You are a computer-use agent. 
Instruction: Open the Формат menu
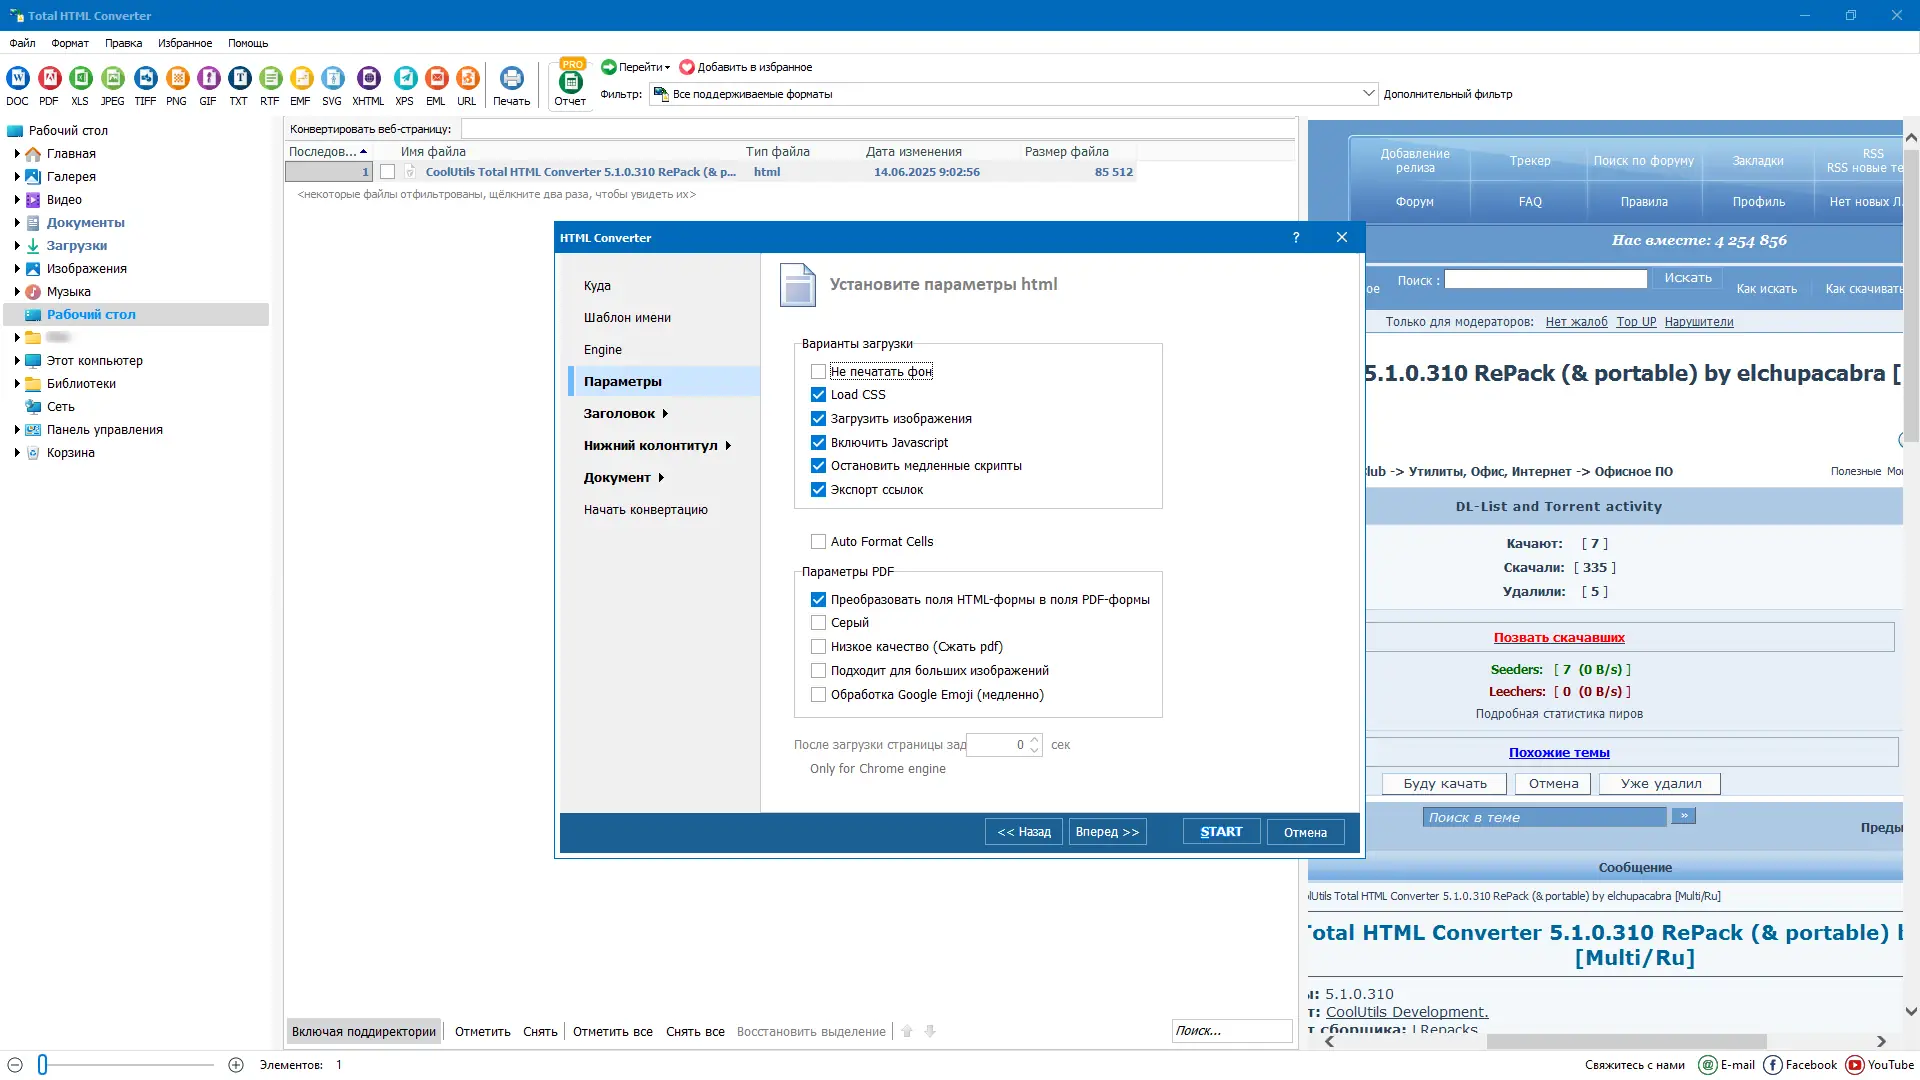point(70,43)
